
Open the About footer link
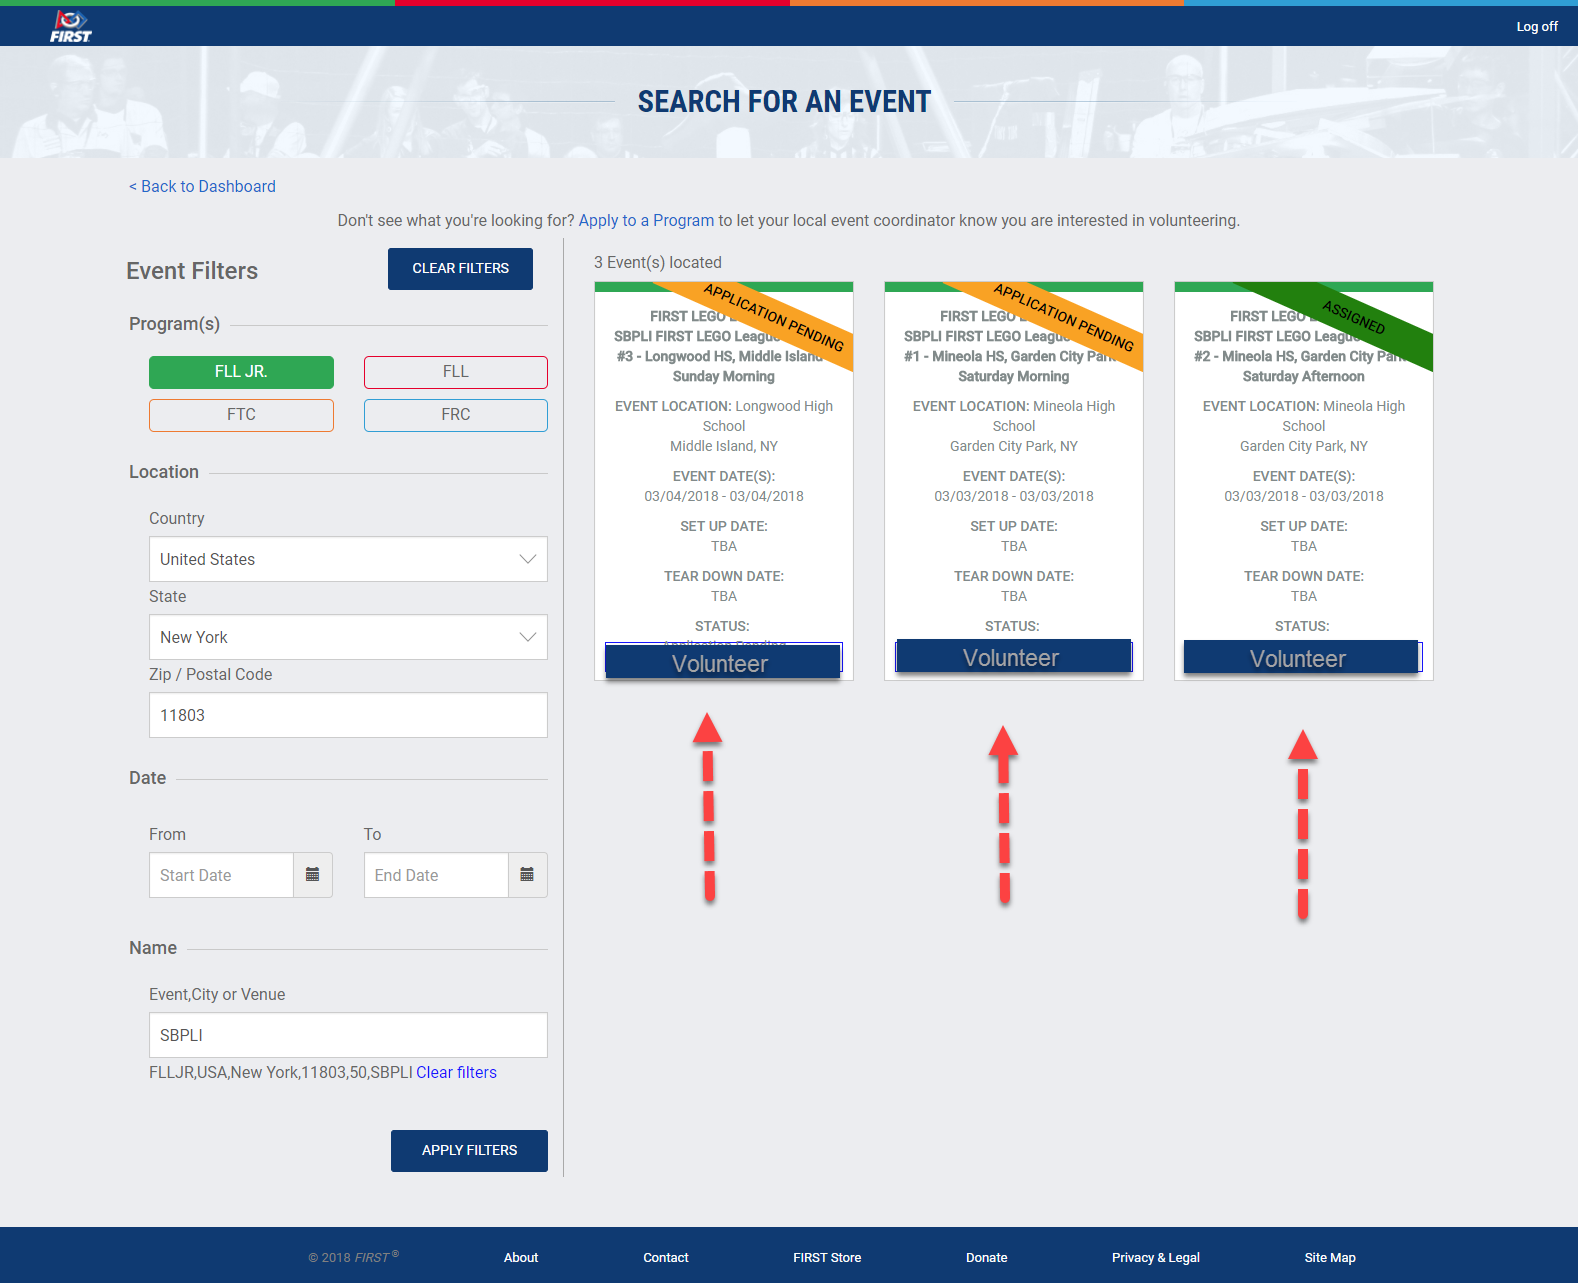click(521, 1258)
